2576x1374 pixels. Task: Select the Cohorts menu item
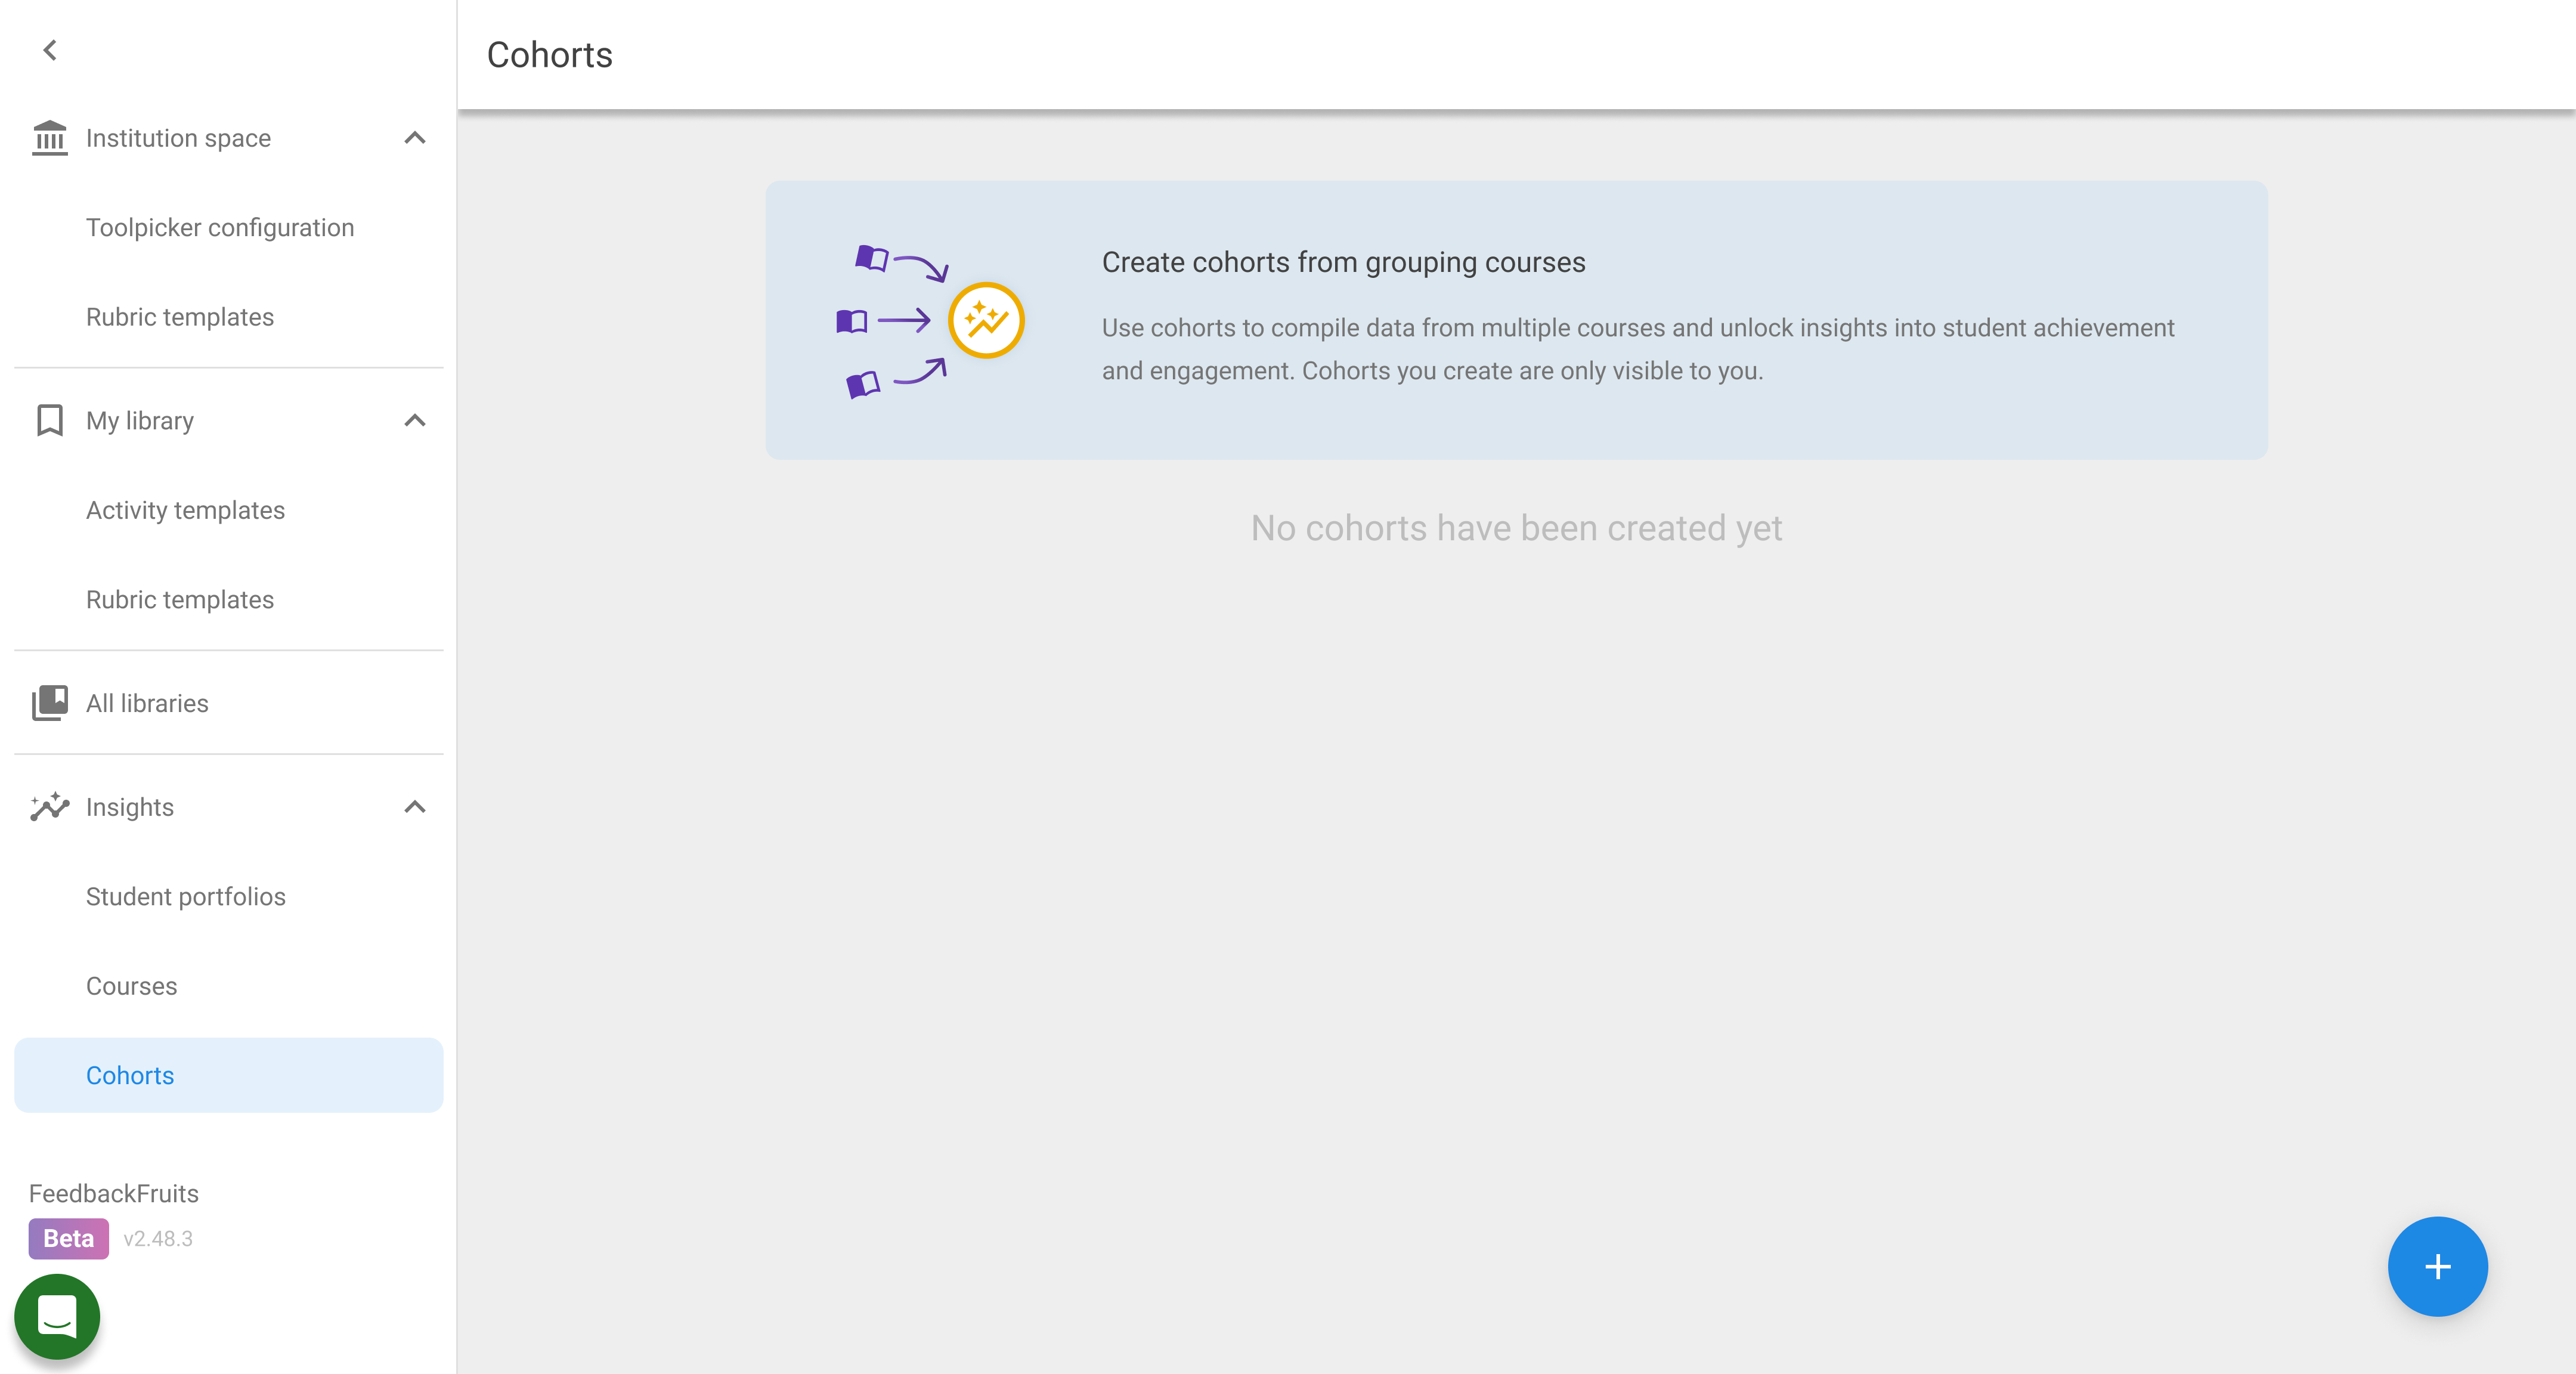pos(229,1075)
